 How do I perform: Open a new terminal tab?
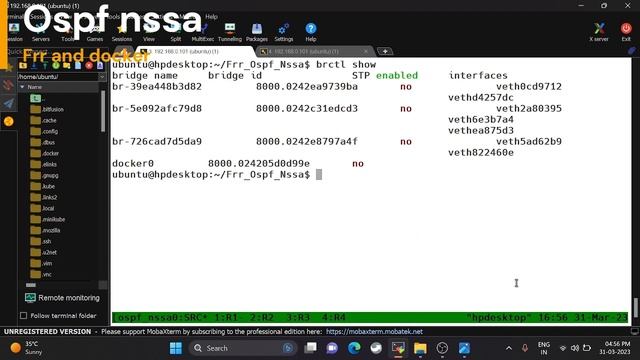click(384, 51)
